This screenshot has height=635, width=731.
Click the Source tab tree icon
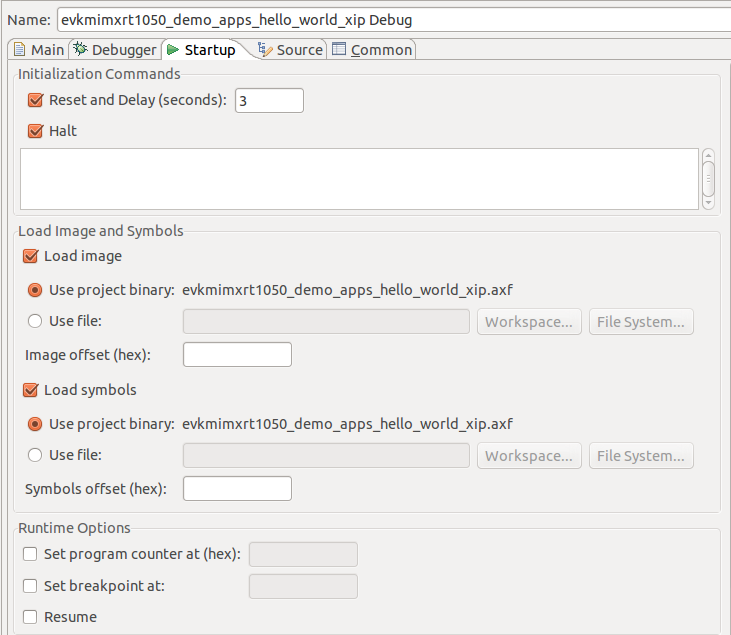click(265, 49)
